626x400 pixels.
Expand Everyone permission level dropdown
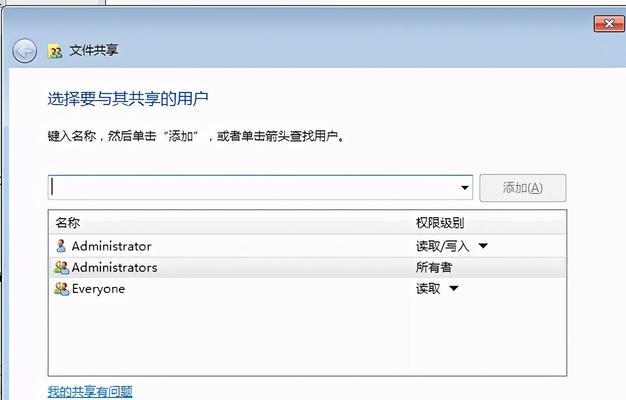[x=454, y=288]
